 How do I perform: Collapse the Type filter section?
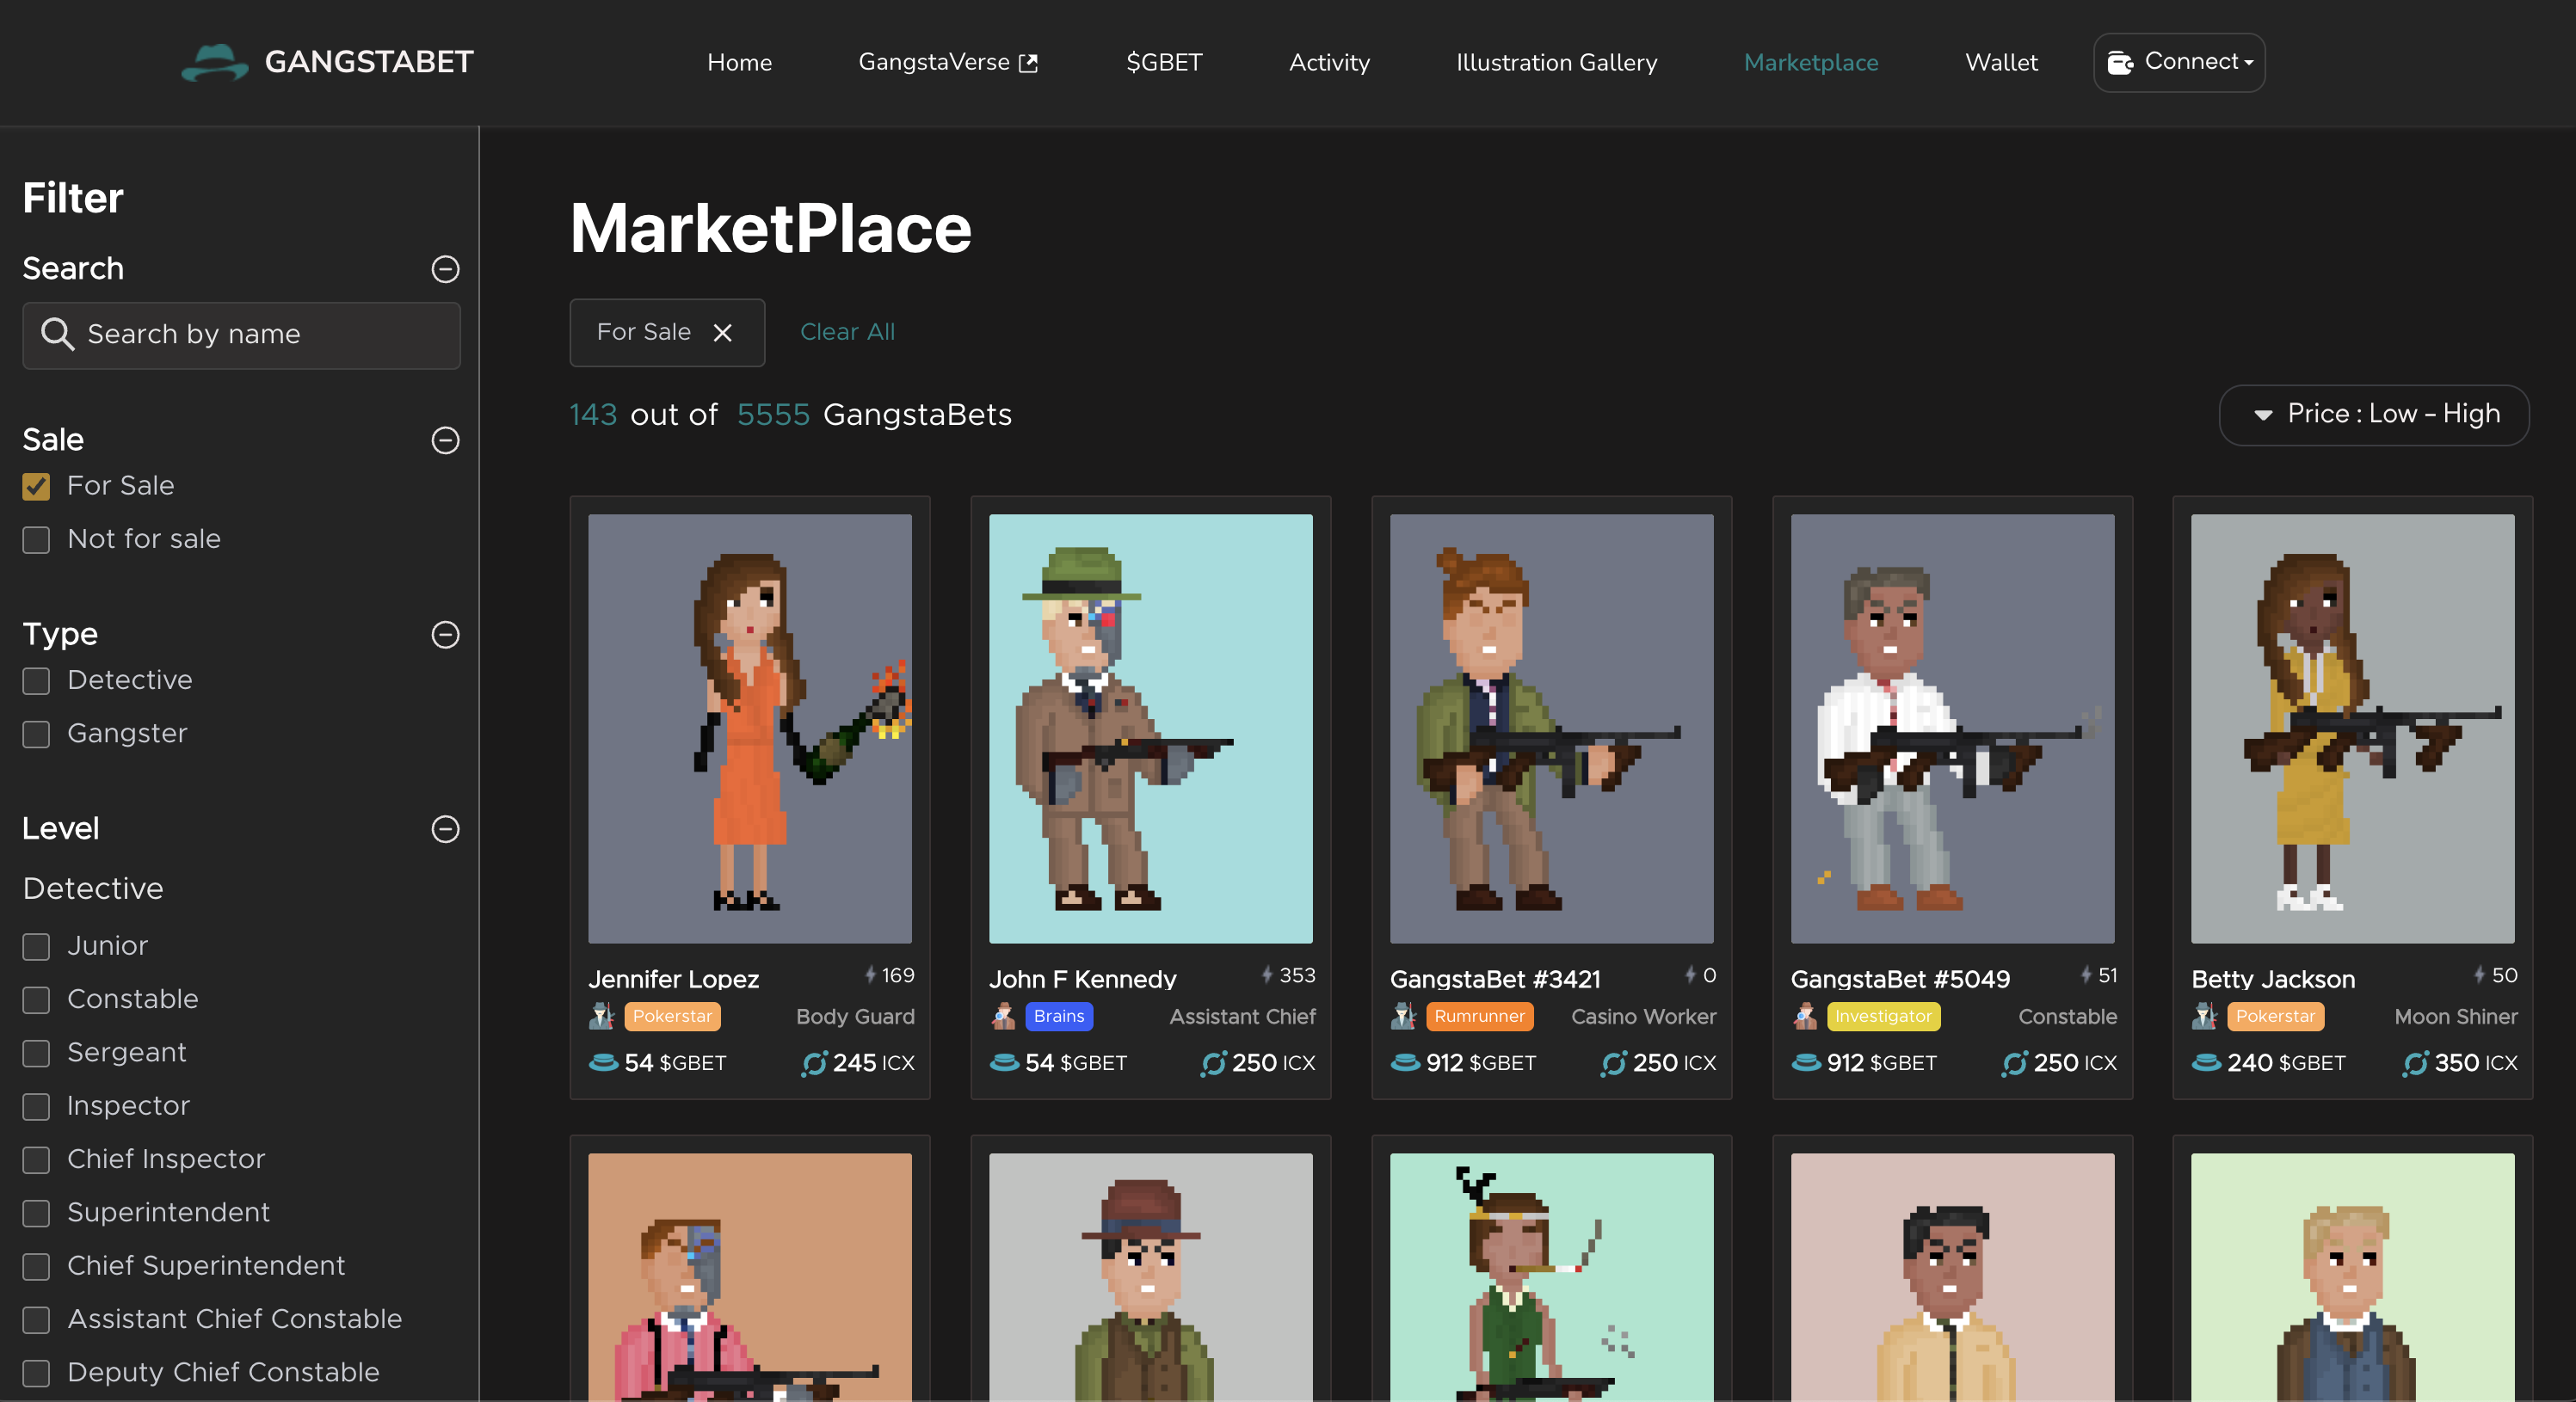pos(445,635)
